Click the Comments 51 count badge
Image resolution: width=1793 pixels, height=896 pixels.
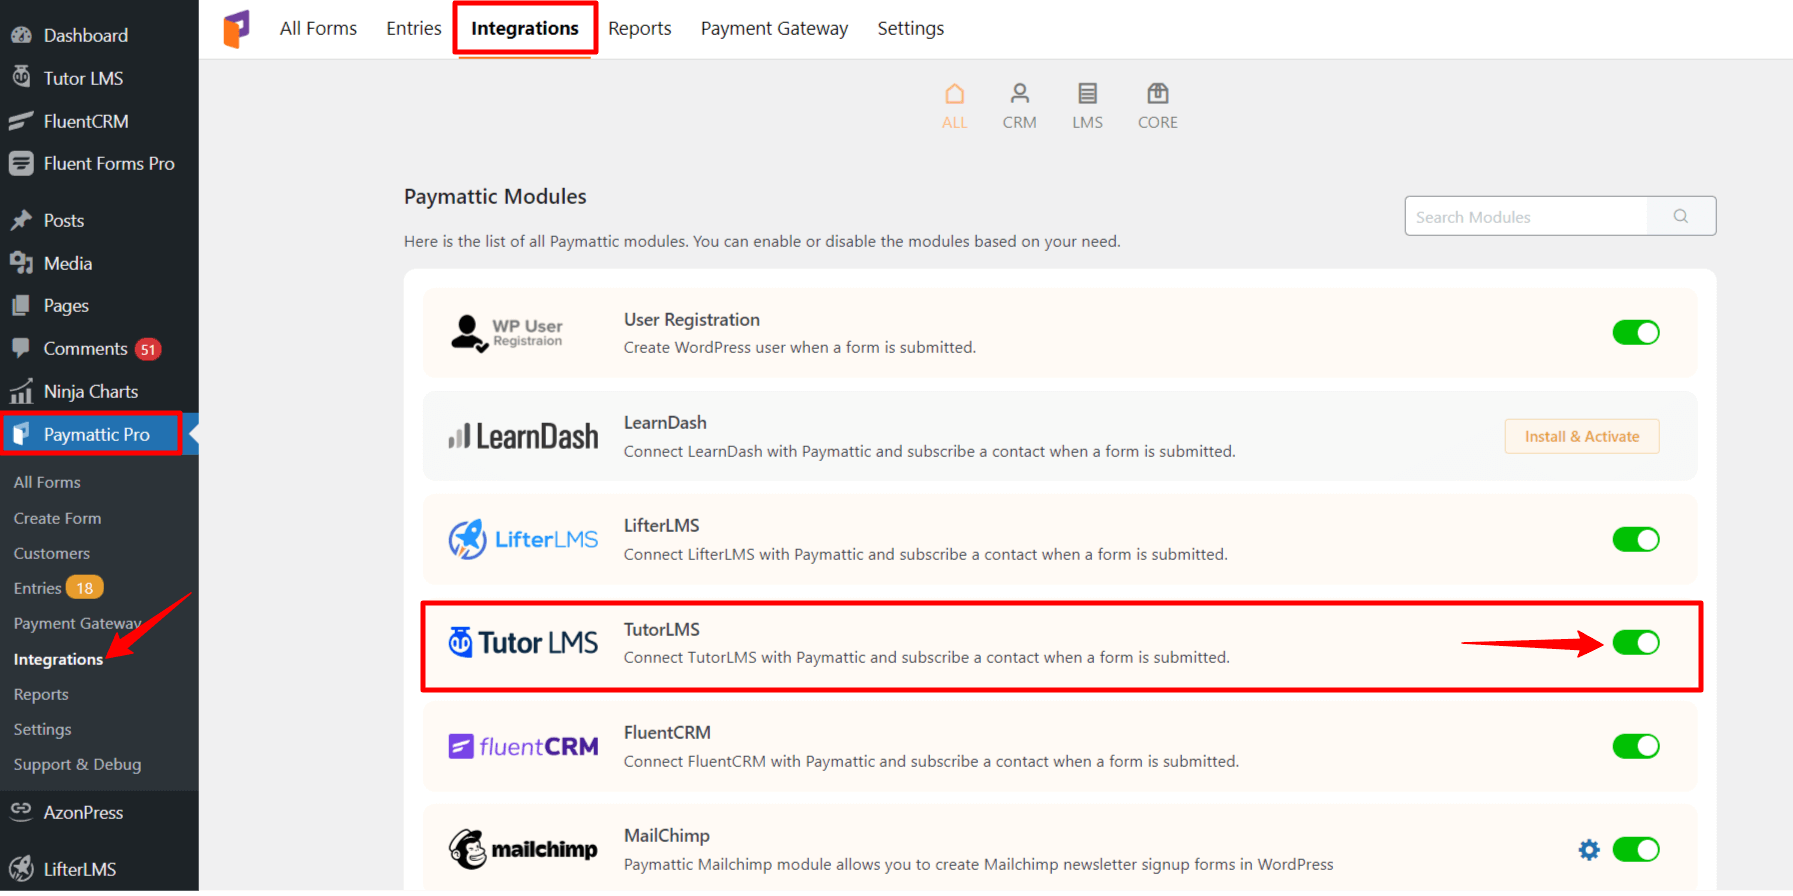pyautogui.click(x=148, y=349)
